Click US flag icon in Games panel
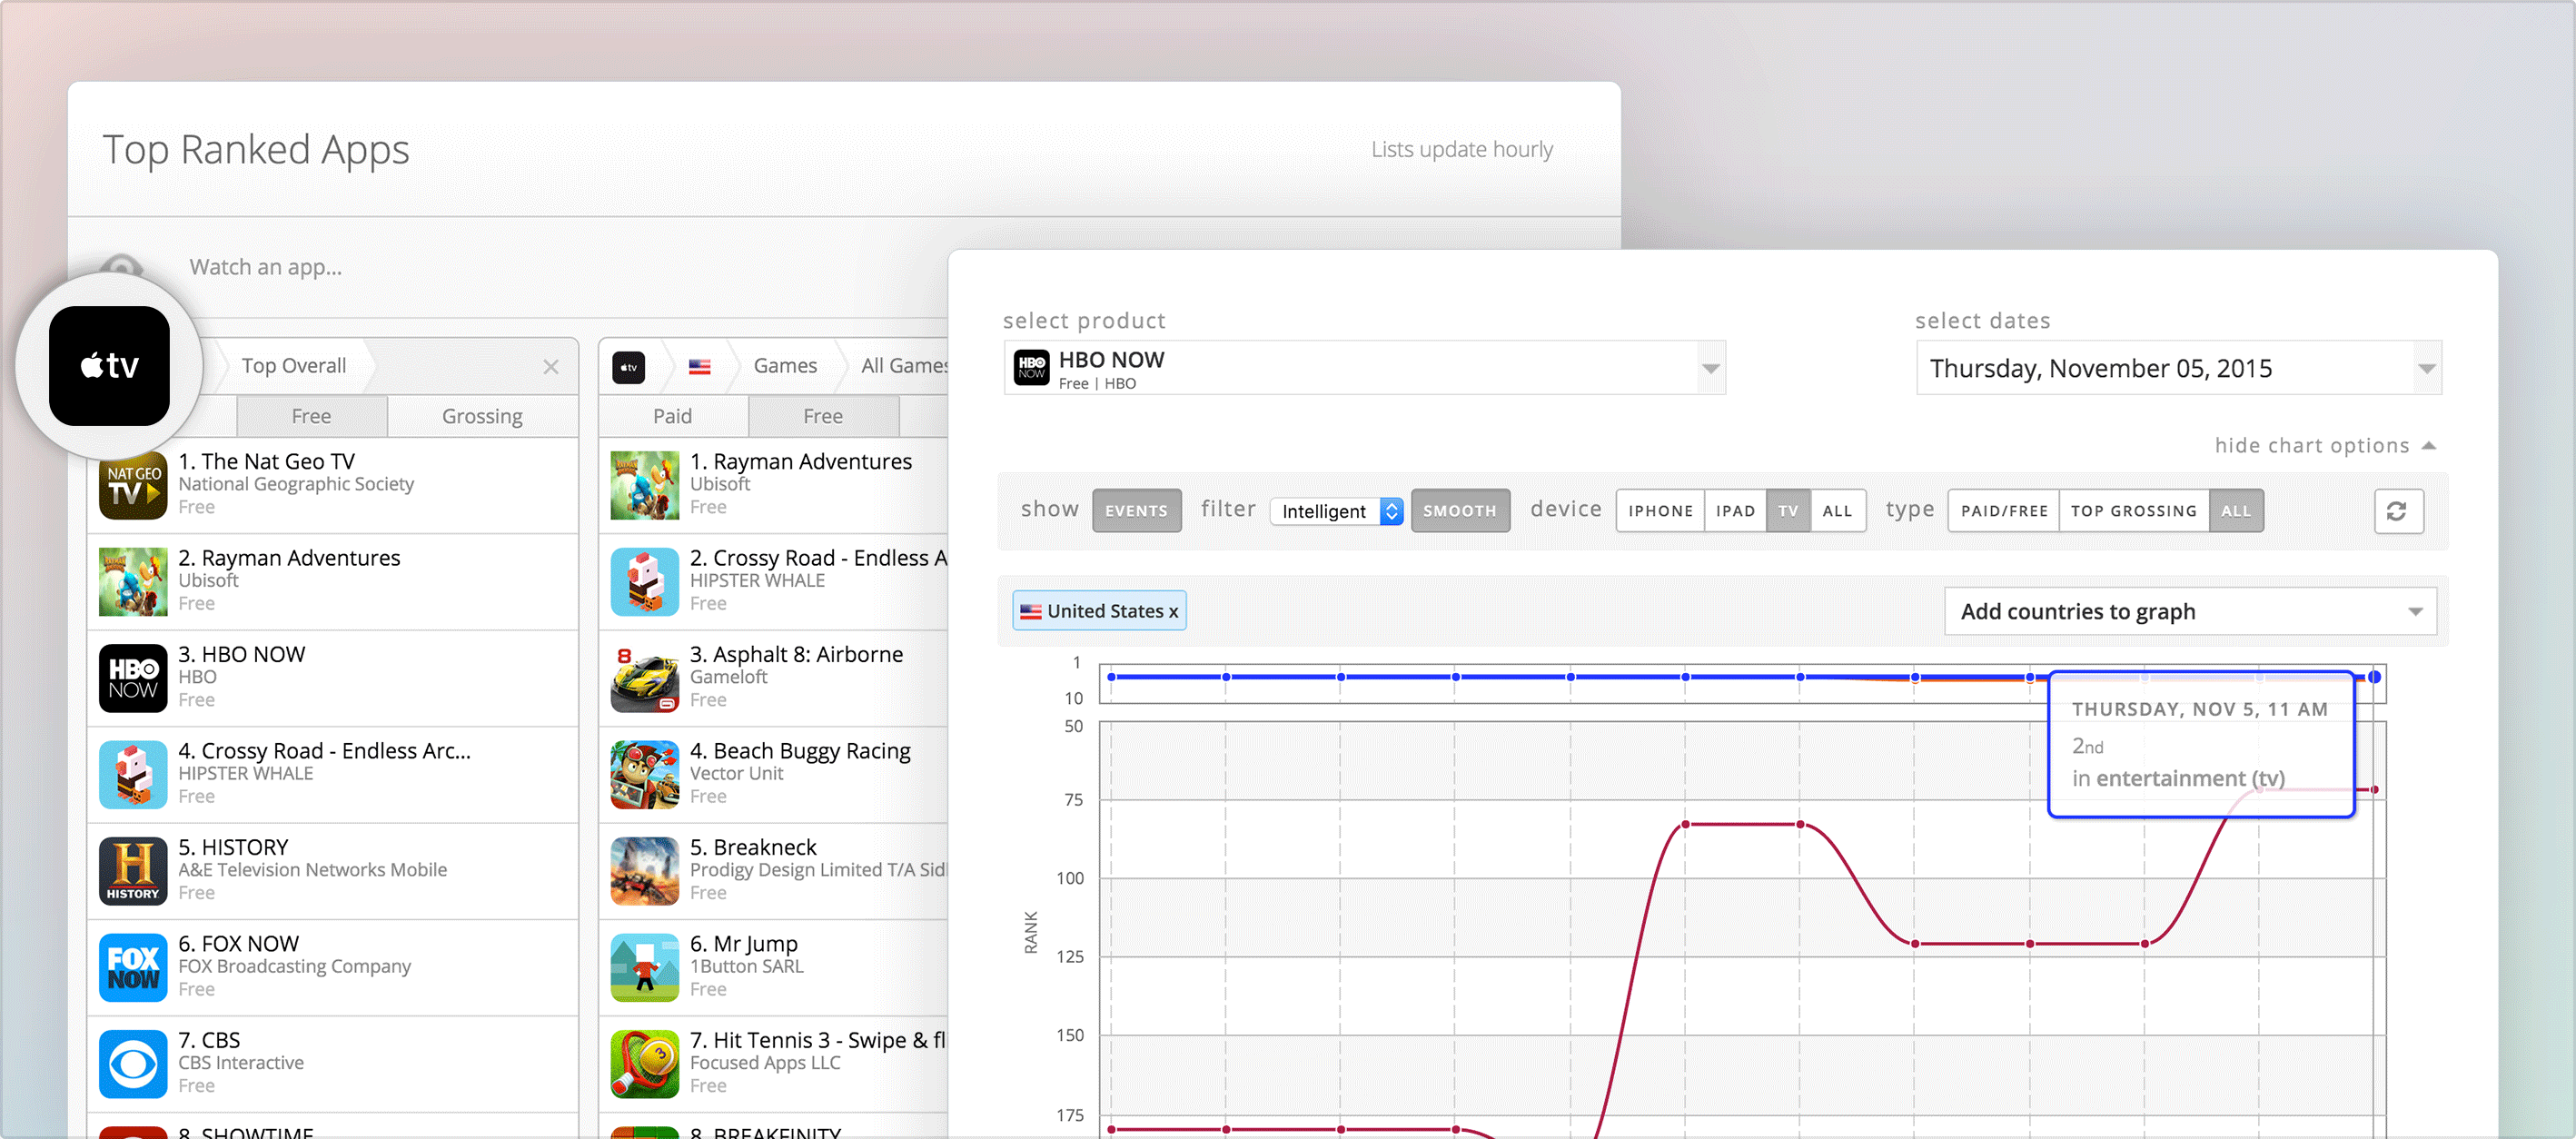Viewport: 2576px width, 1139px height. coord(700,367)
